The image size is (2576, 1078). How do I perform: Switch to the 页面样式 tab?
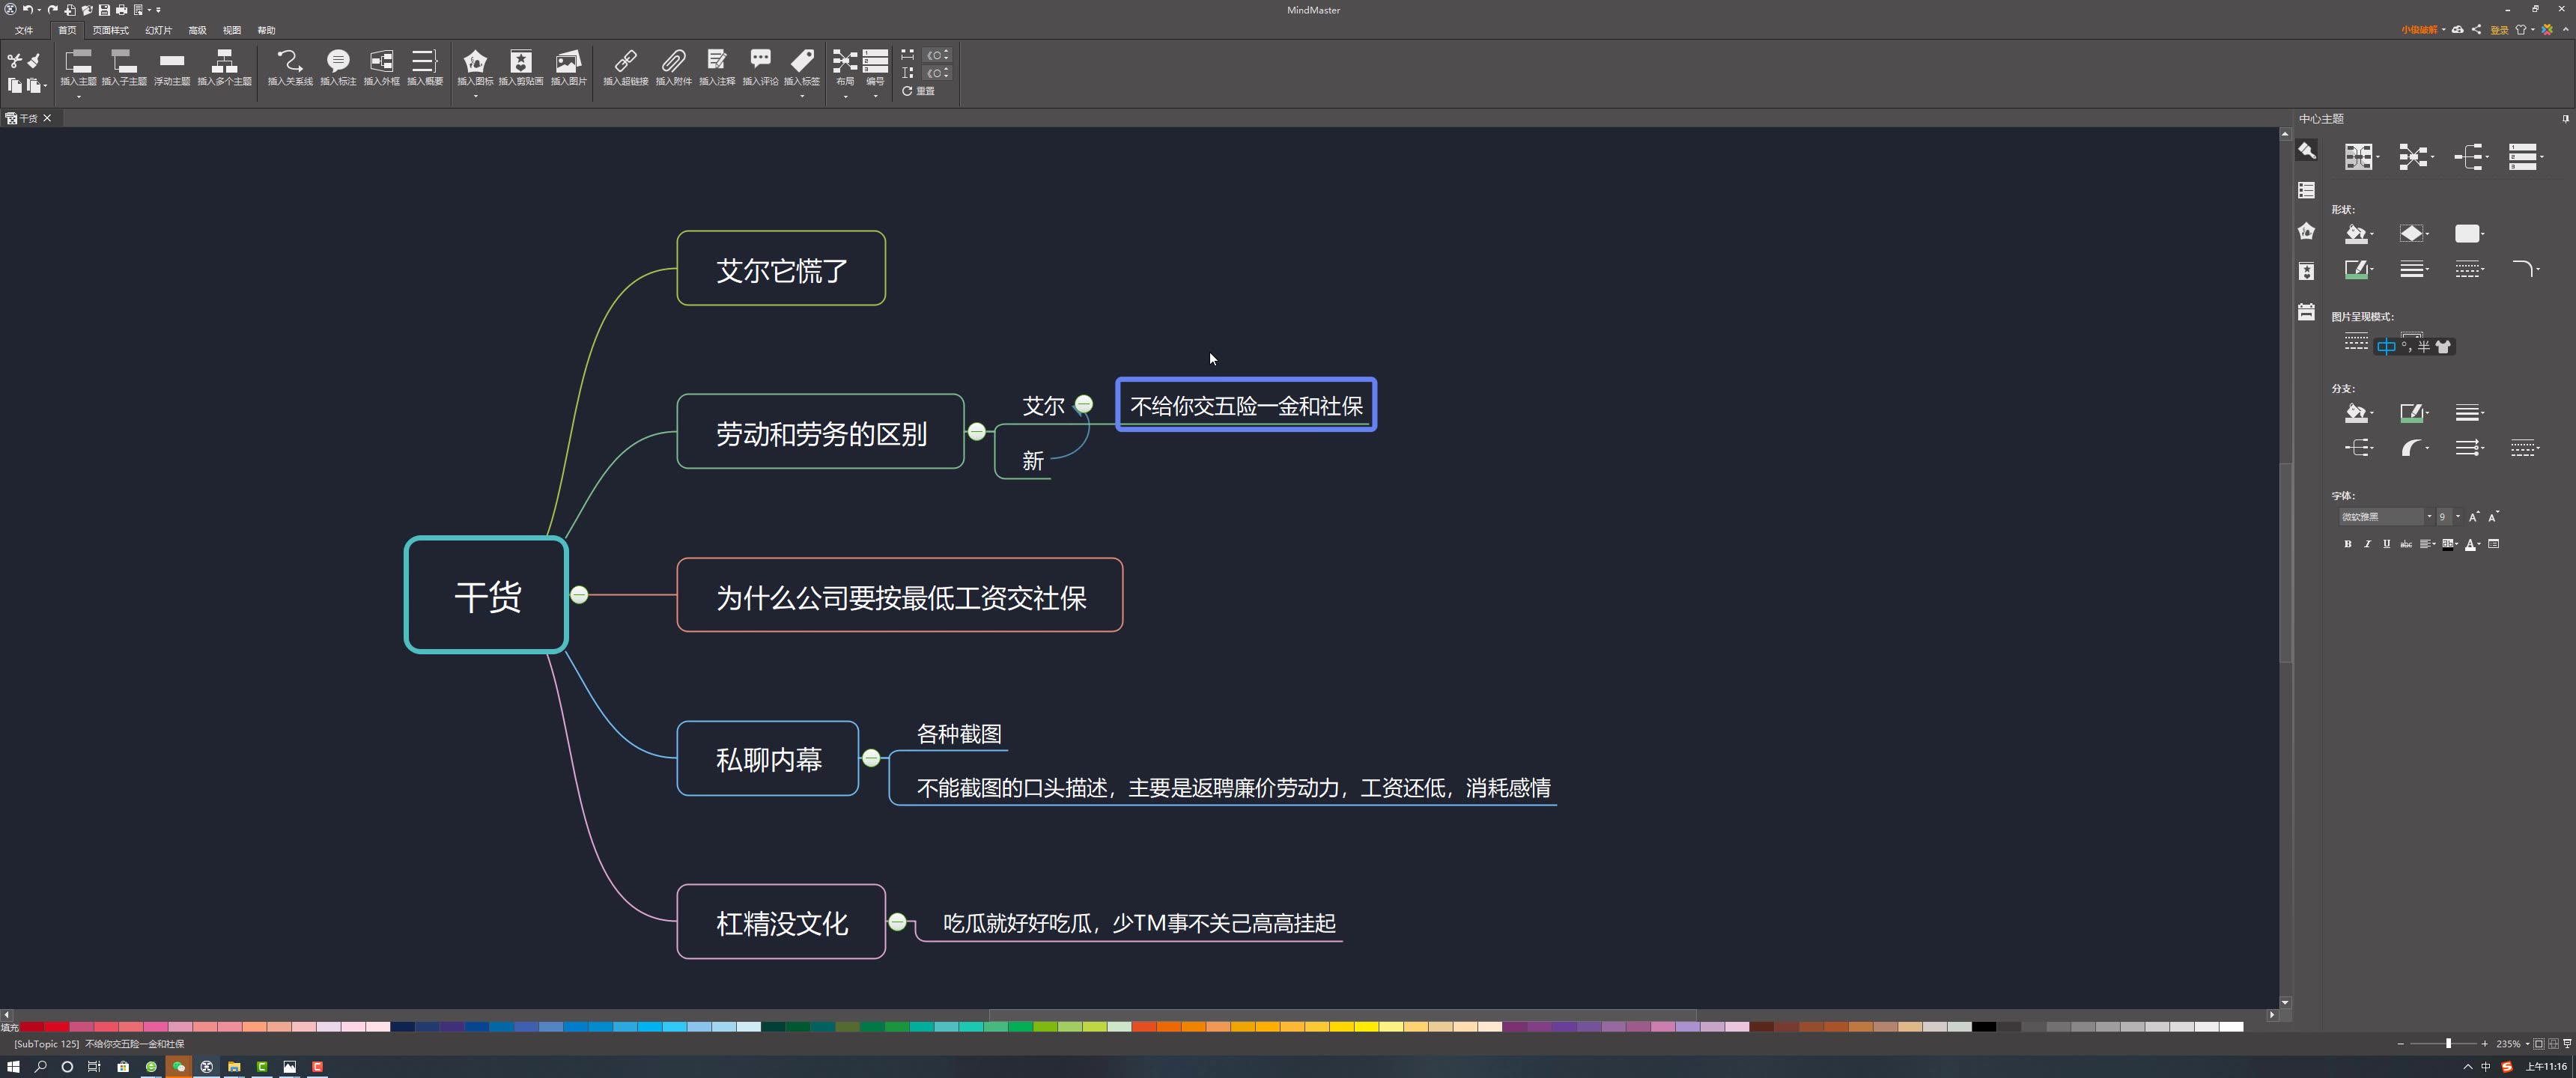(110, 30)
